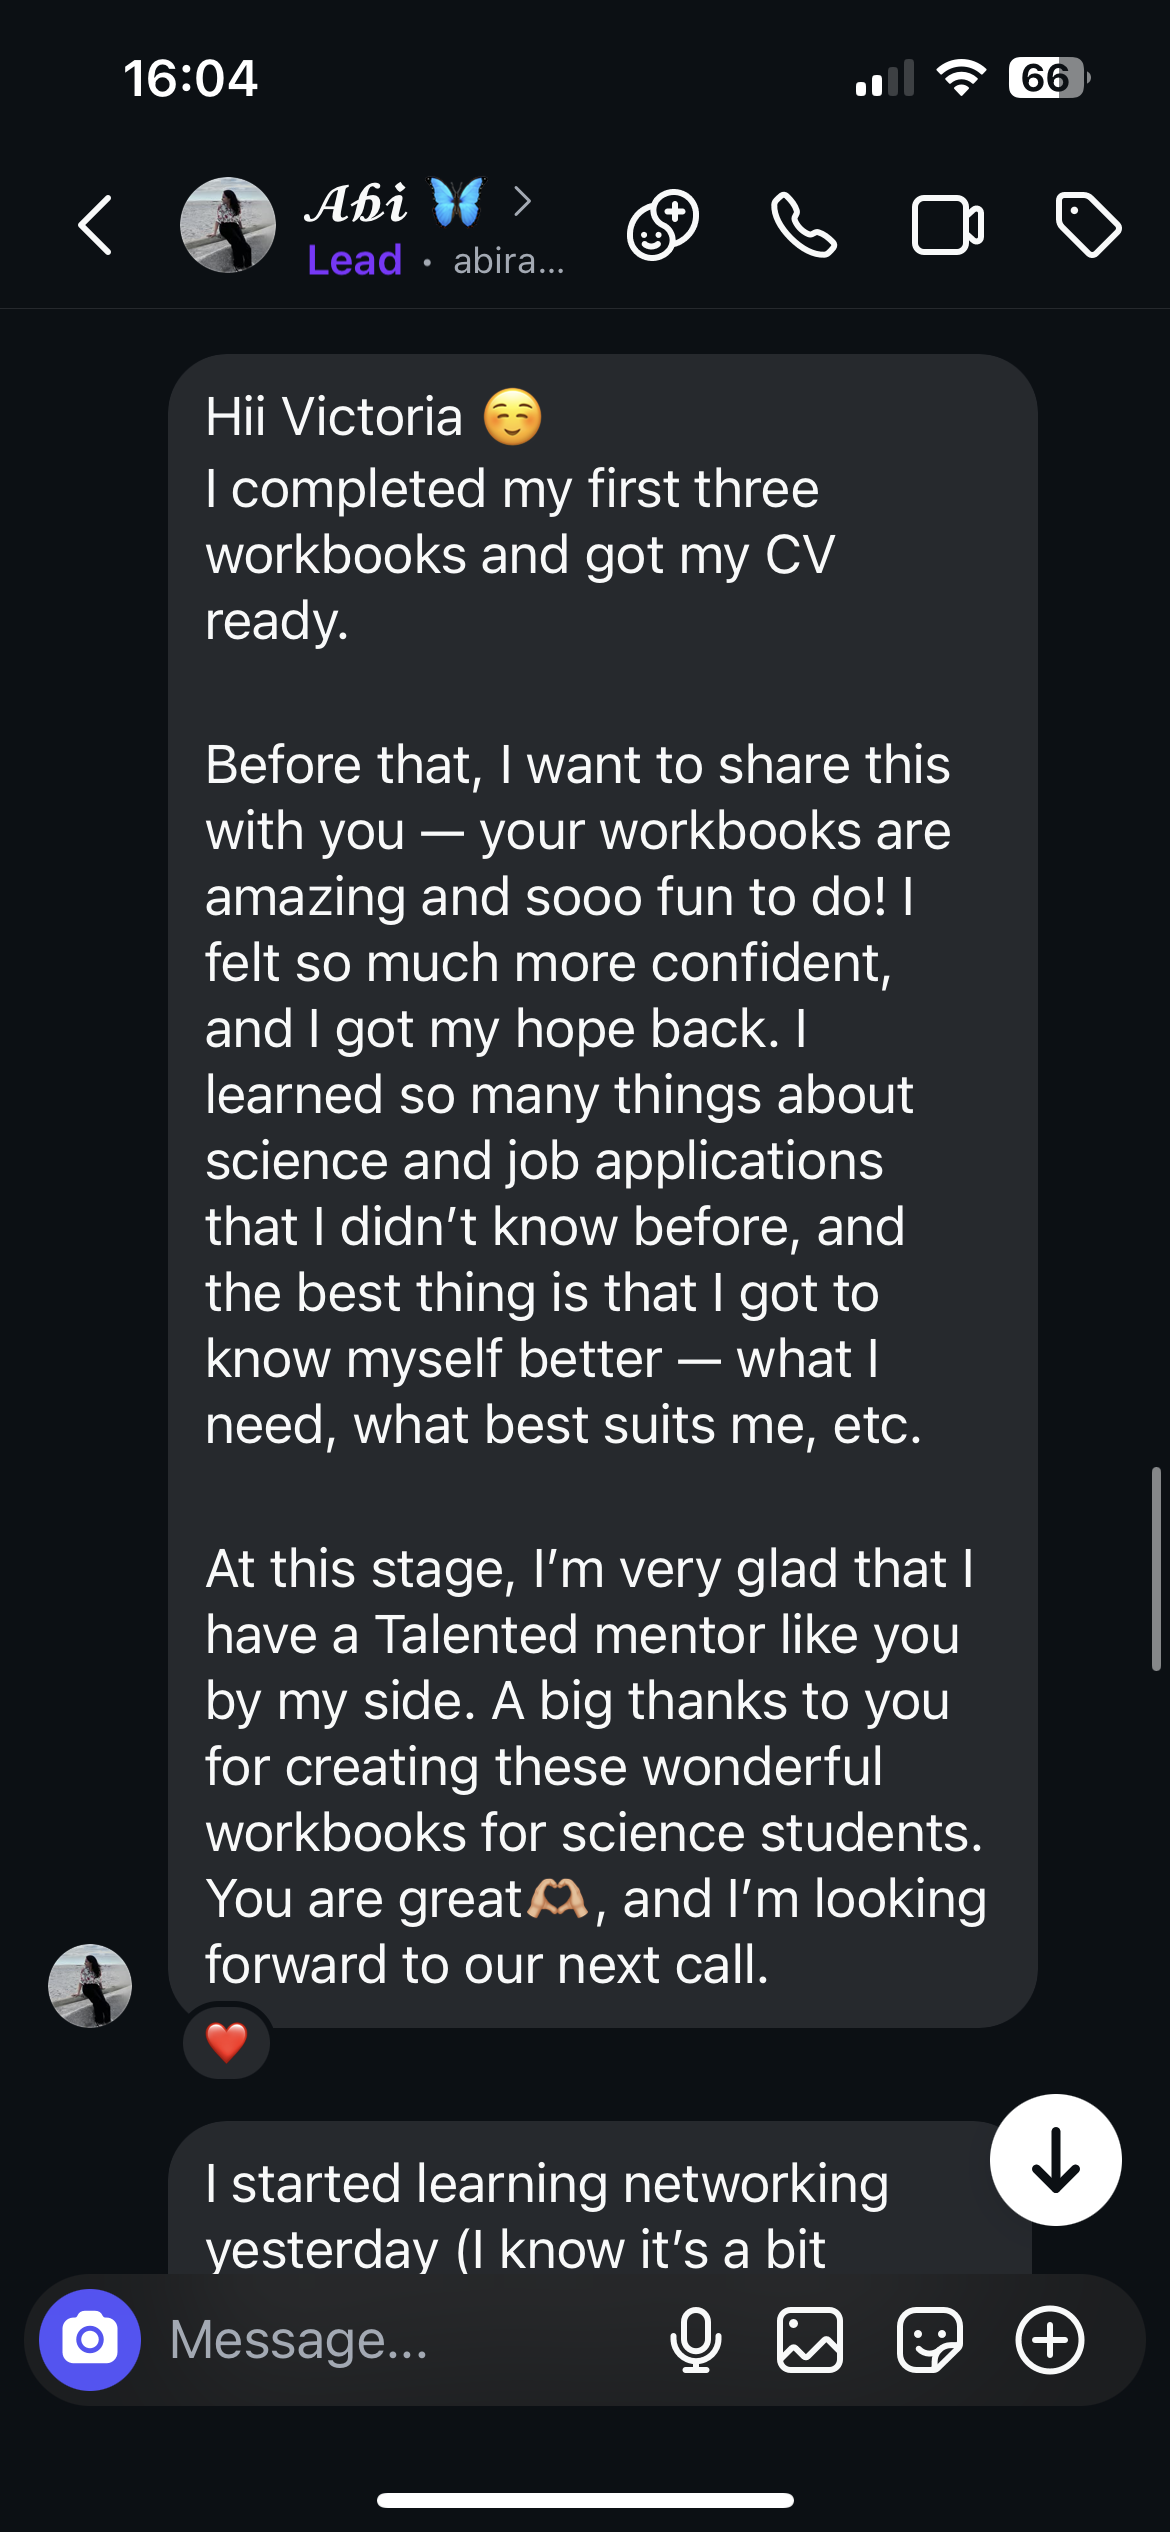Screen dimensions: 1170x2532
Task: Open the sticker picker icon
Action: tap(929, 2340)
